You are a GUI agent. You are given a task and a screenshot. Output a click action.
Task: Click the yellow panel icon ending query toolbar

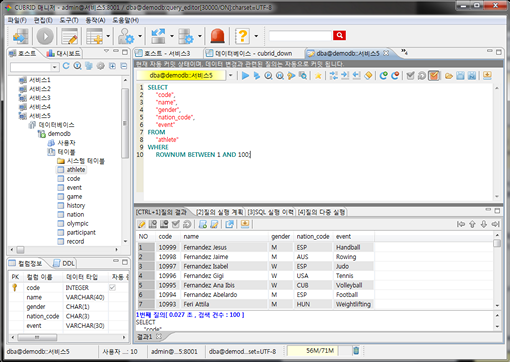pos(487,75)
